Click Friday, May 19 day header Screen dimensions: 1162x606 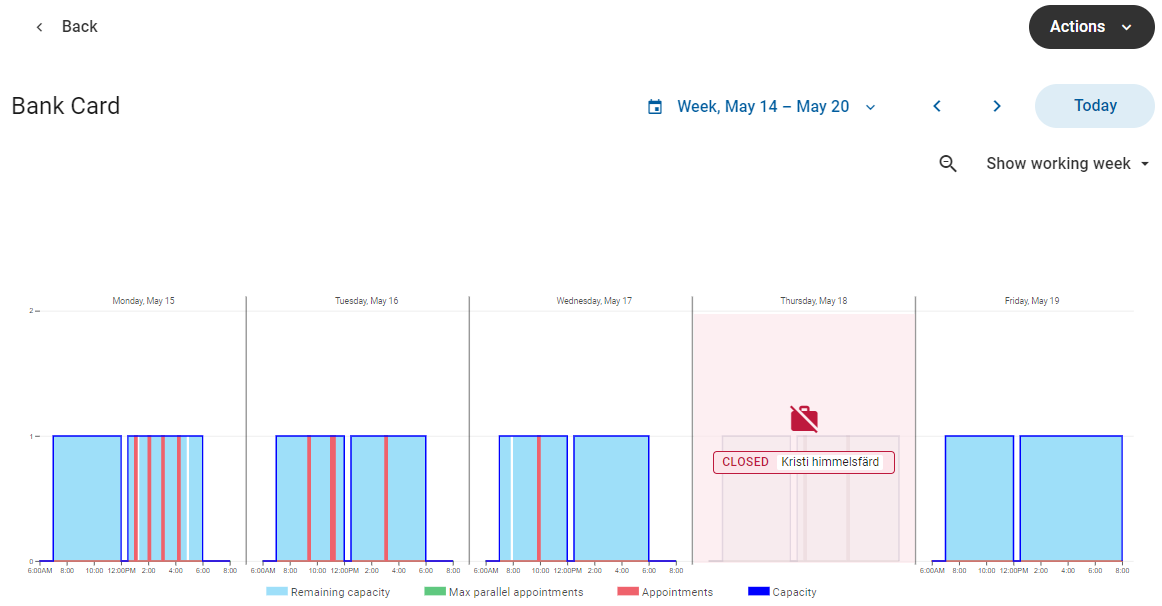1032,301
